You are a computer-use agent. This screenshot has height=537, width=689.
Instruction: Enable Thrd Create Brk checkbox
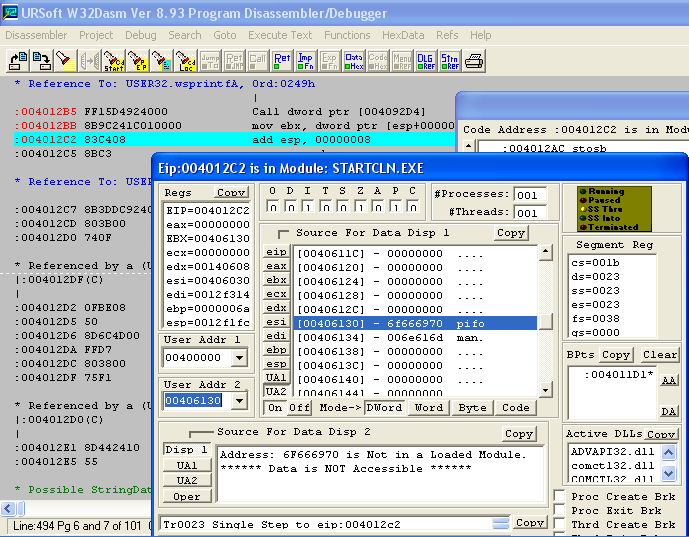point(559,524)
